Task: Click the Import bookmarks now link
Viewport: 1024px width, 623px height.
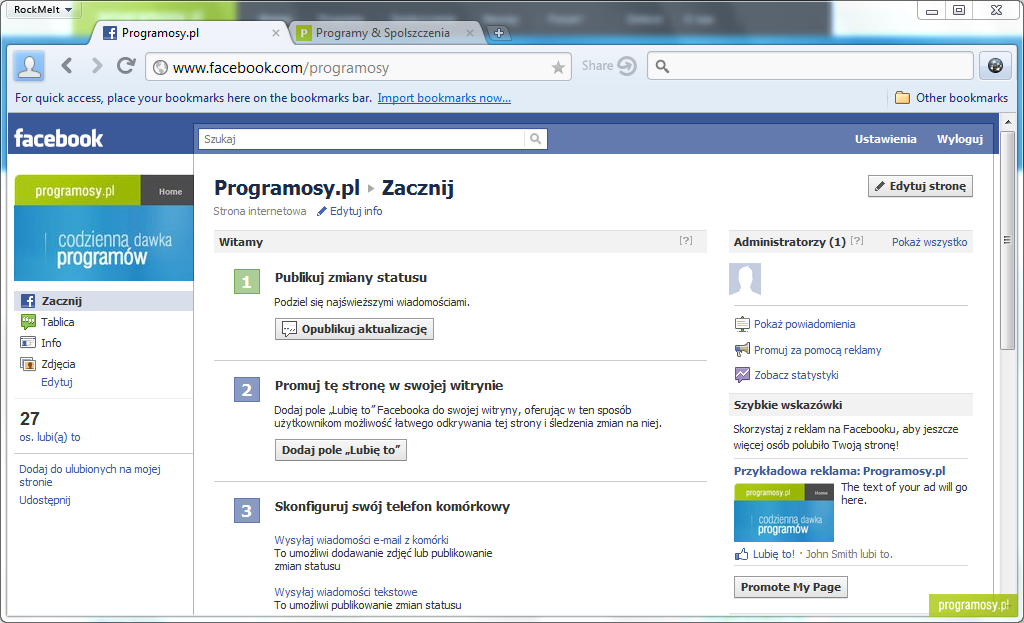Action: (444, 98)
